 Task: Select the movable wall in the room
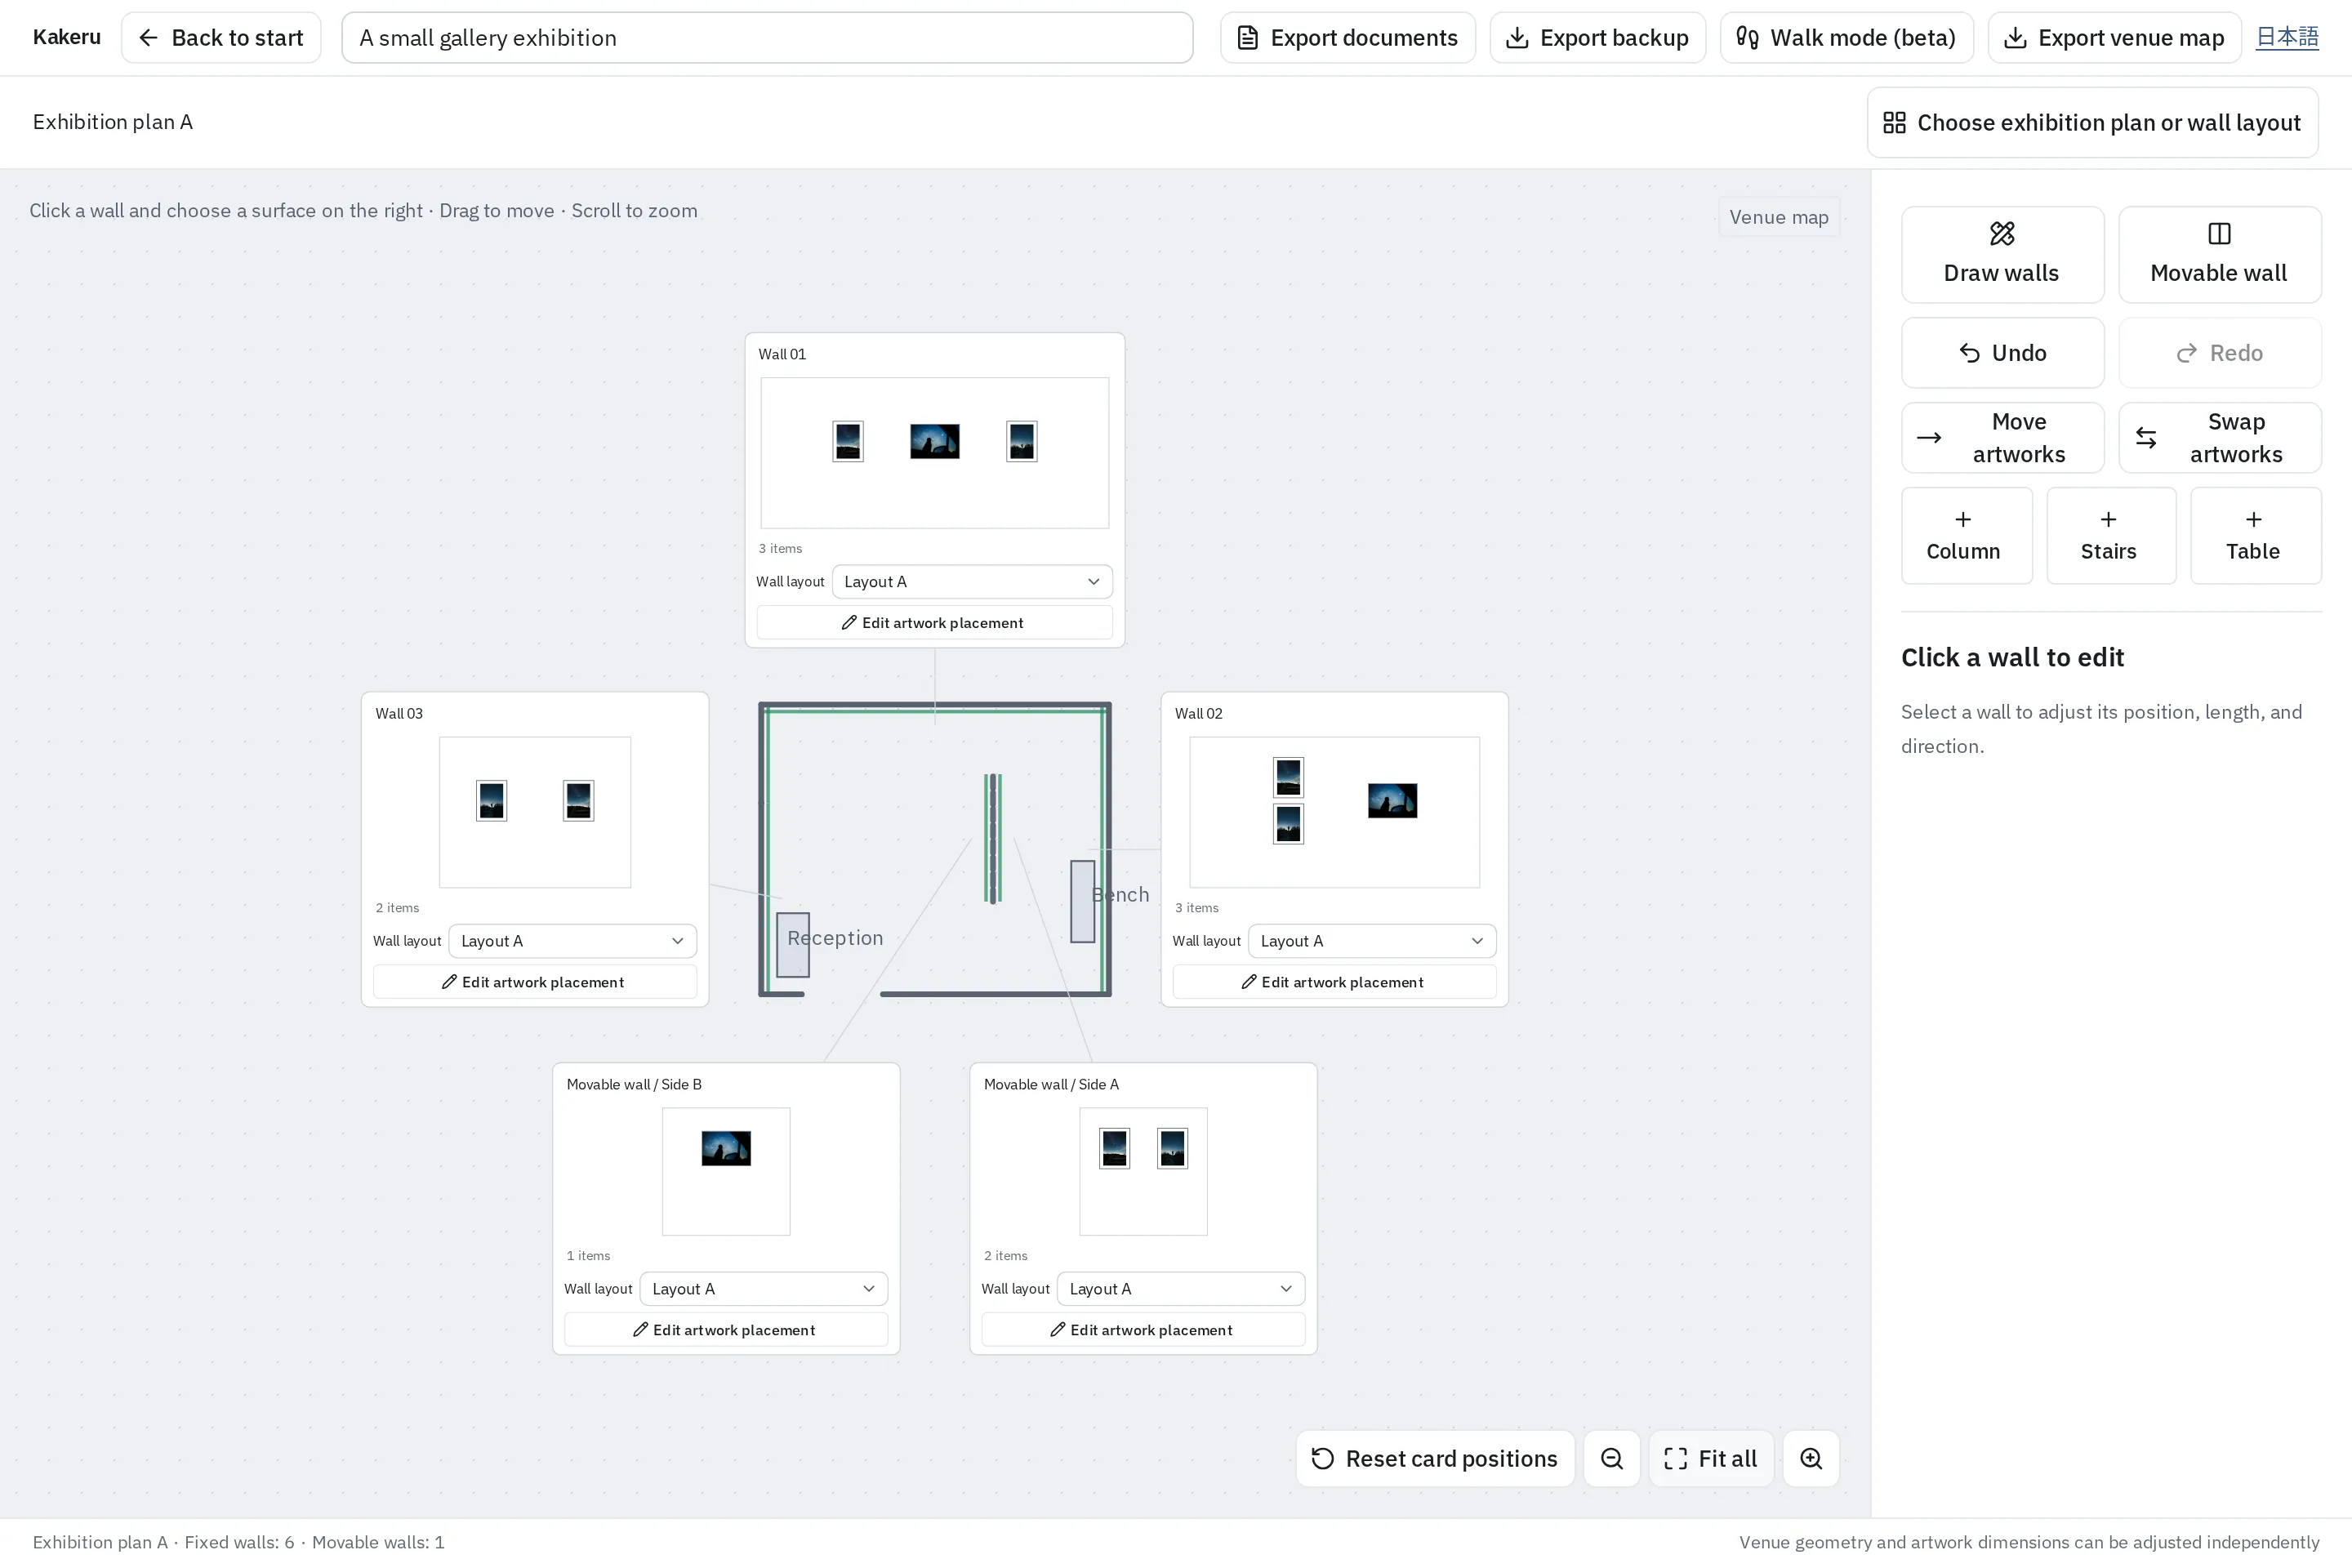[993, 838]
